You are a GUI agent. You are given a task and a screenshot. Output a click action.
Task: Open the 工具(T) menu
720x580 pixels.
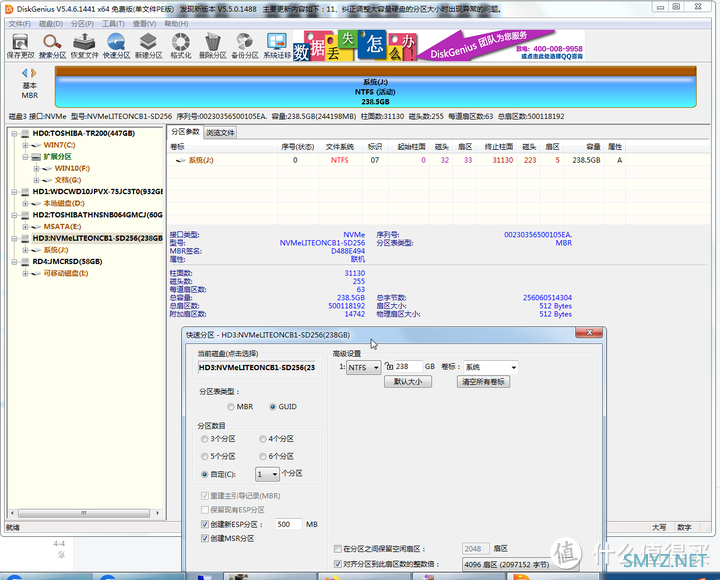click(x=113, y=24)
